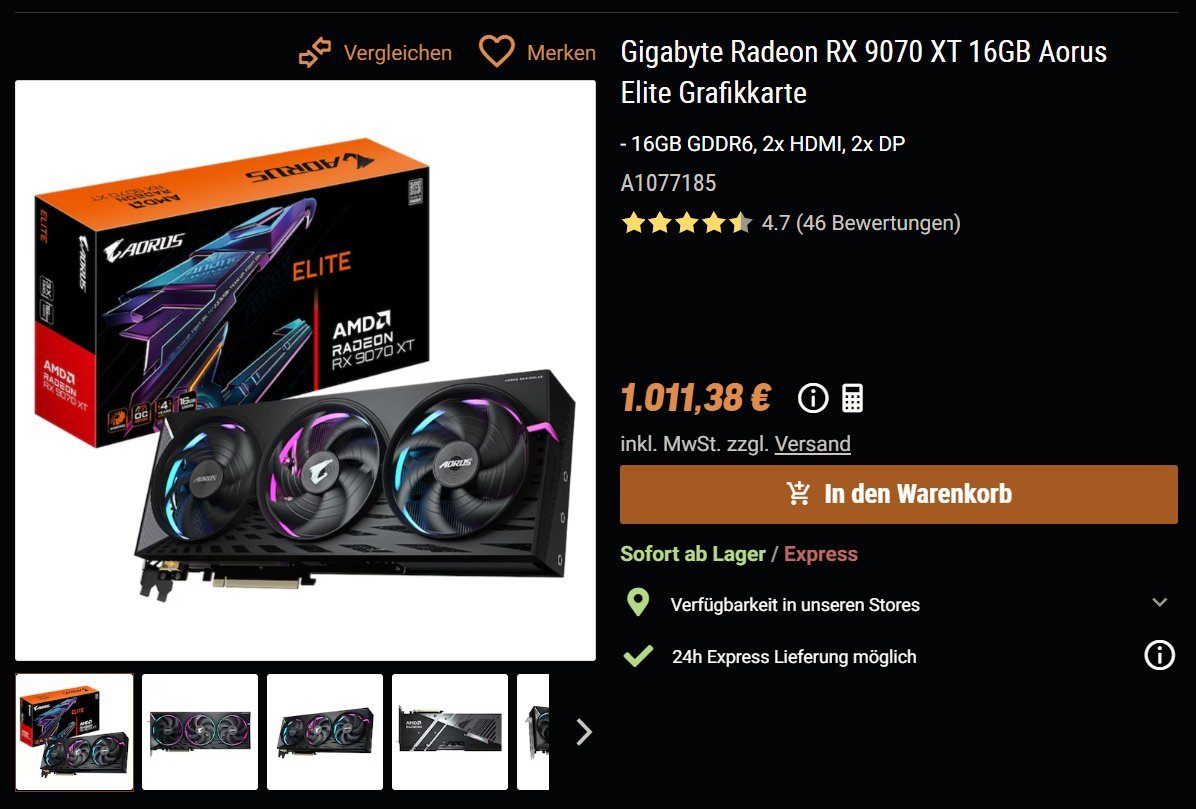The image size is (1196, 809).
Task: Click the green store location pin icon
Action: coord(638,602)
